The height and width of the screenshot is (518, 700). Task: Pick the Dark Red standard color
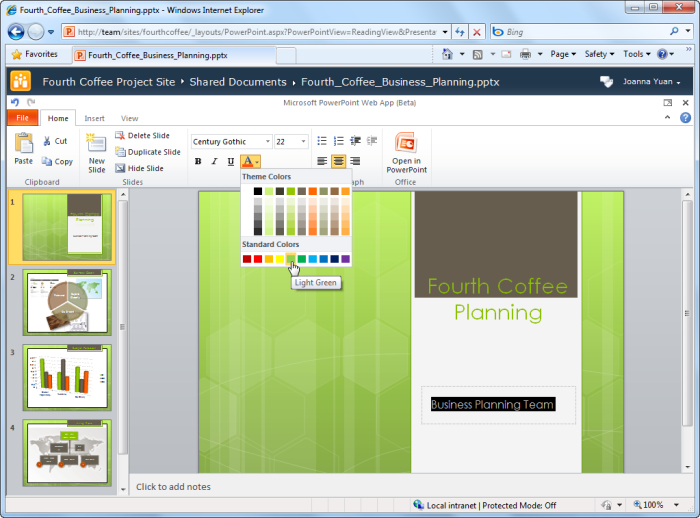[247, 259]
